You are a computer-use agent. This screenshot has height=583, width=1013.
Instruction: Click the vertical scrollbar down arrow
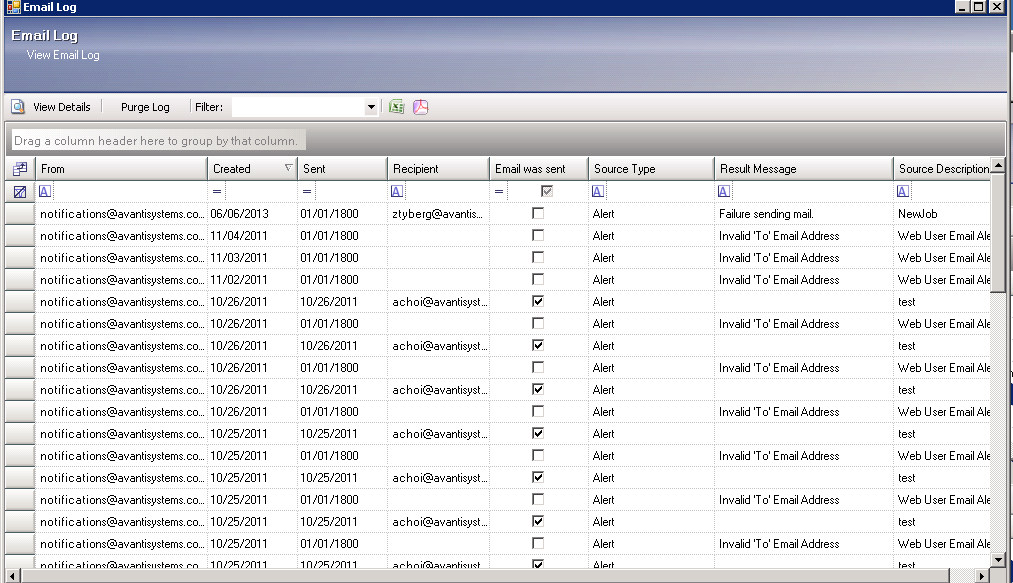(x=998, y=560)
